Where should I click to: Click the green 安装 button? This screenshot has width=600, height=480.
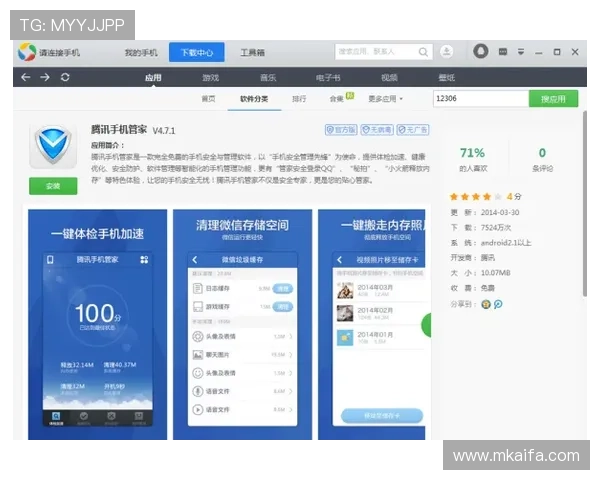[x=53, y=186]
